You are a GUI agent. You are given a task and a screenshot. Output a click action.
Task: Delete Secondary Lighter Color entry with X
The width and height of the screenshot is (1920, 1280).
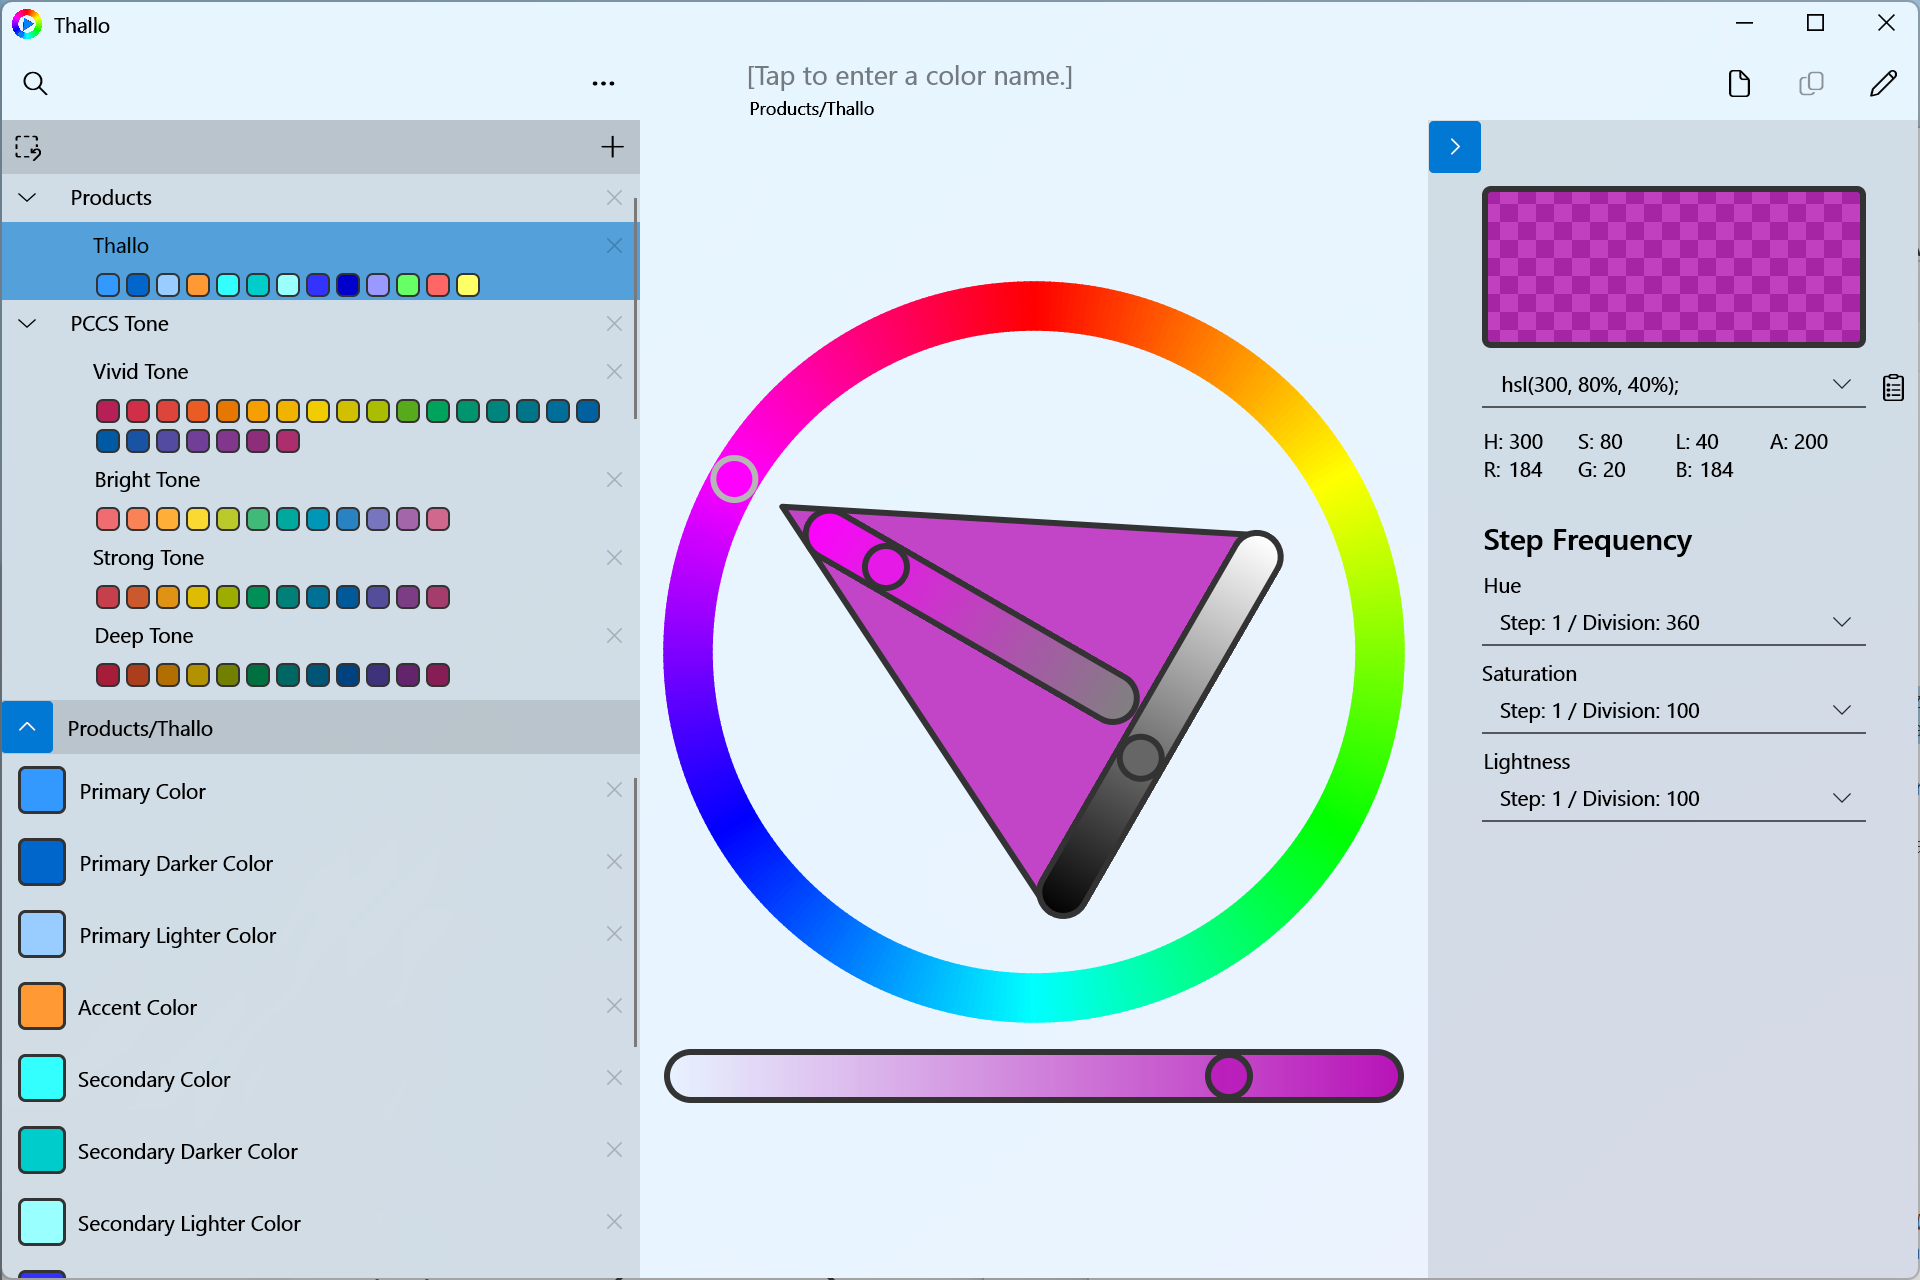[x=614, y=1222]
